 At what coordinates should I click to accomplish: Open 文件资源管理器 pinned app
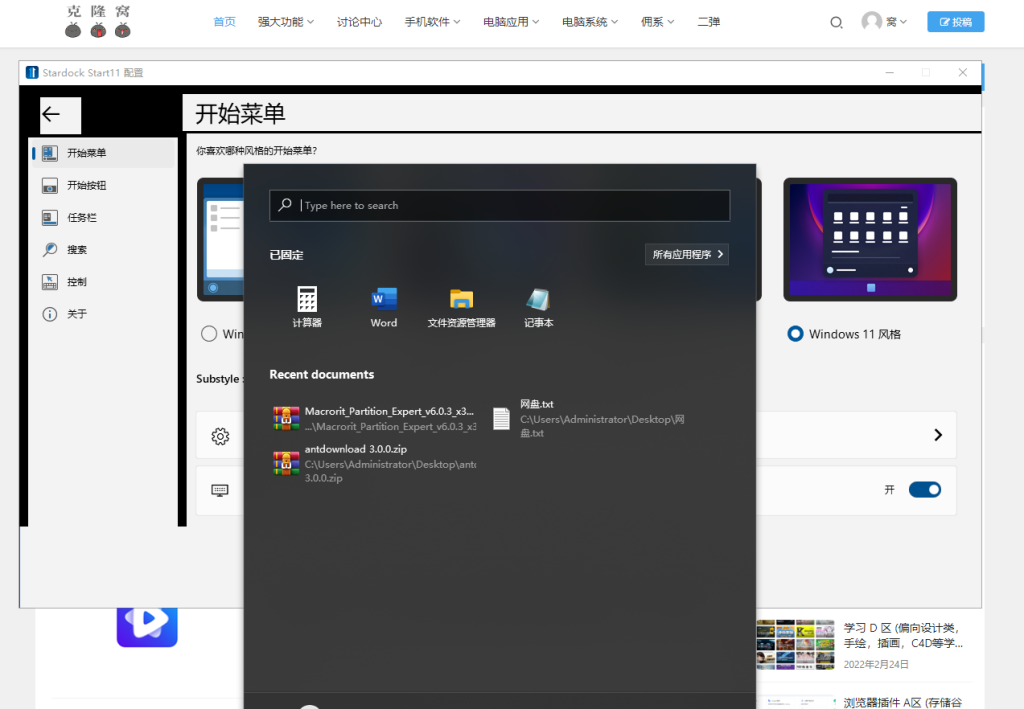[461, 307]
